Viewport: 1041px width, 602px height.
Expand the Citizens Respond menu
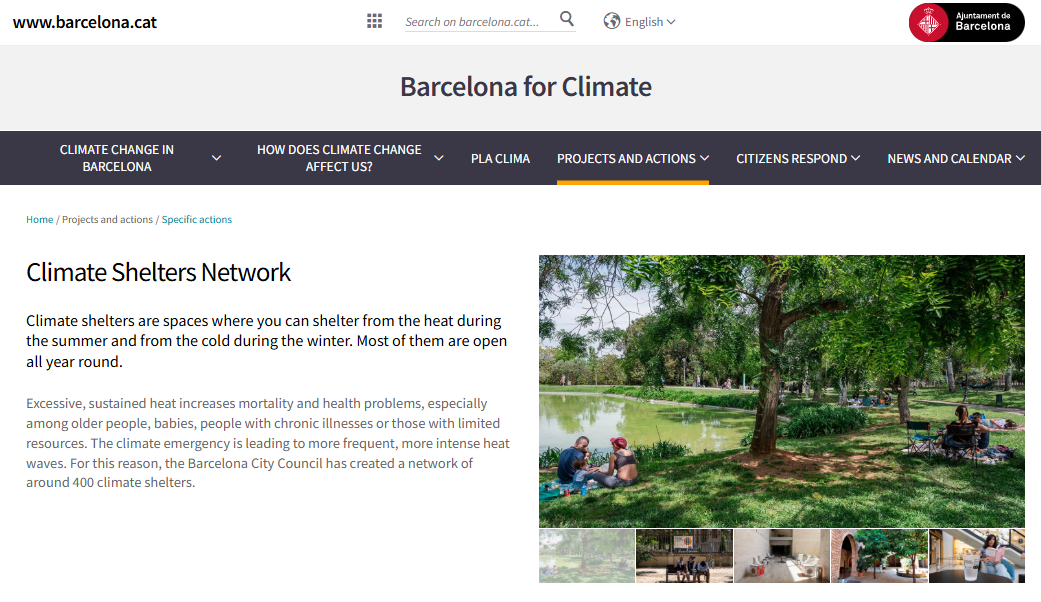pos(797,158)
